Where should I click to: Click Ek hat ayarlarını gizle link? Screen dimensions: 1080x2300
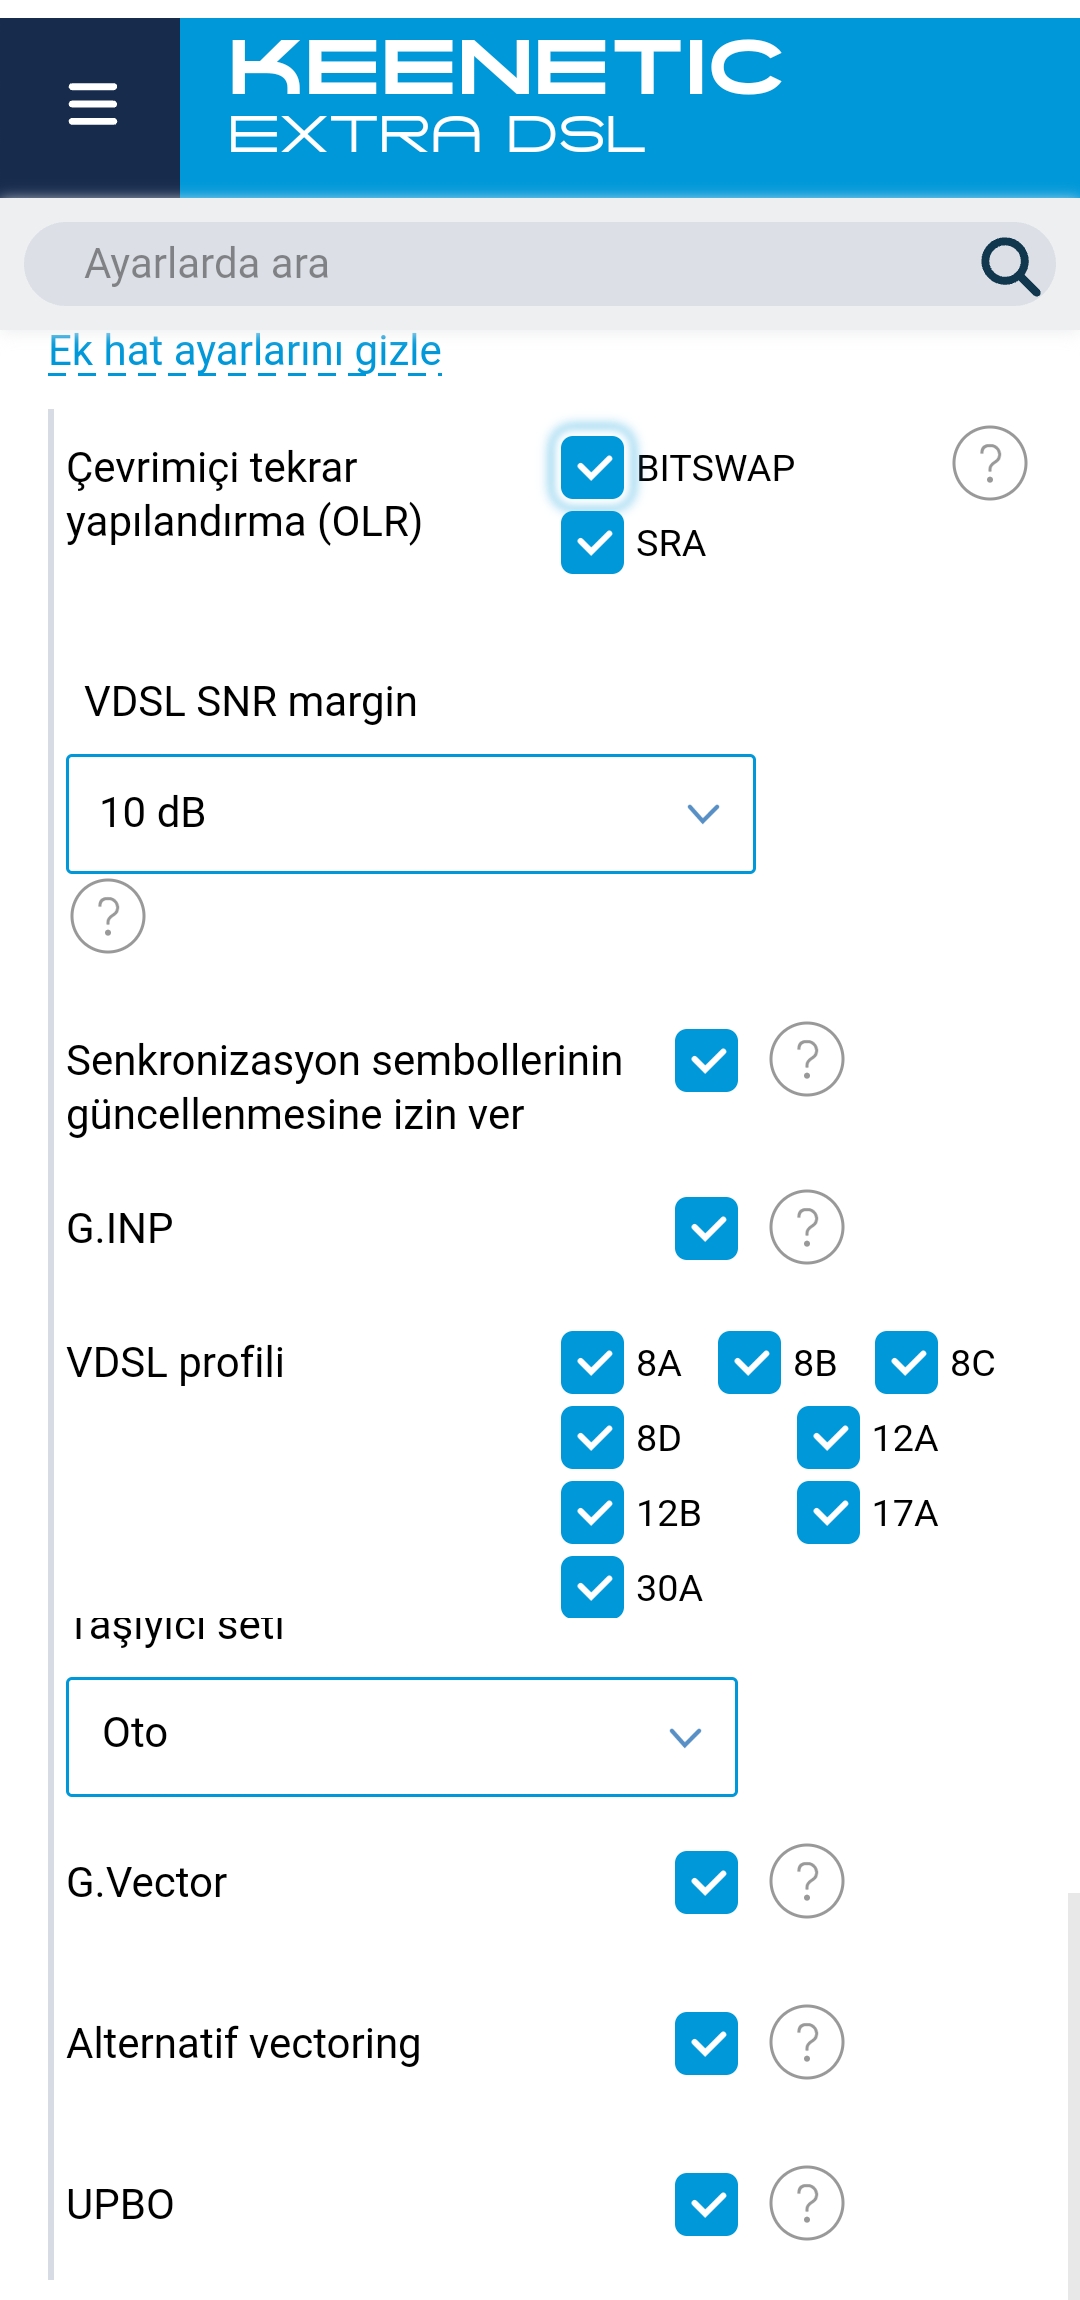[245, 352]
